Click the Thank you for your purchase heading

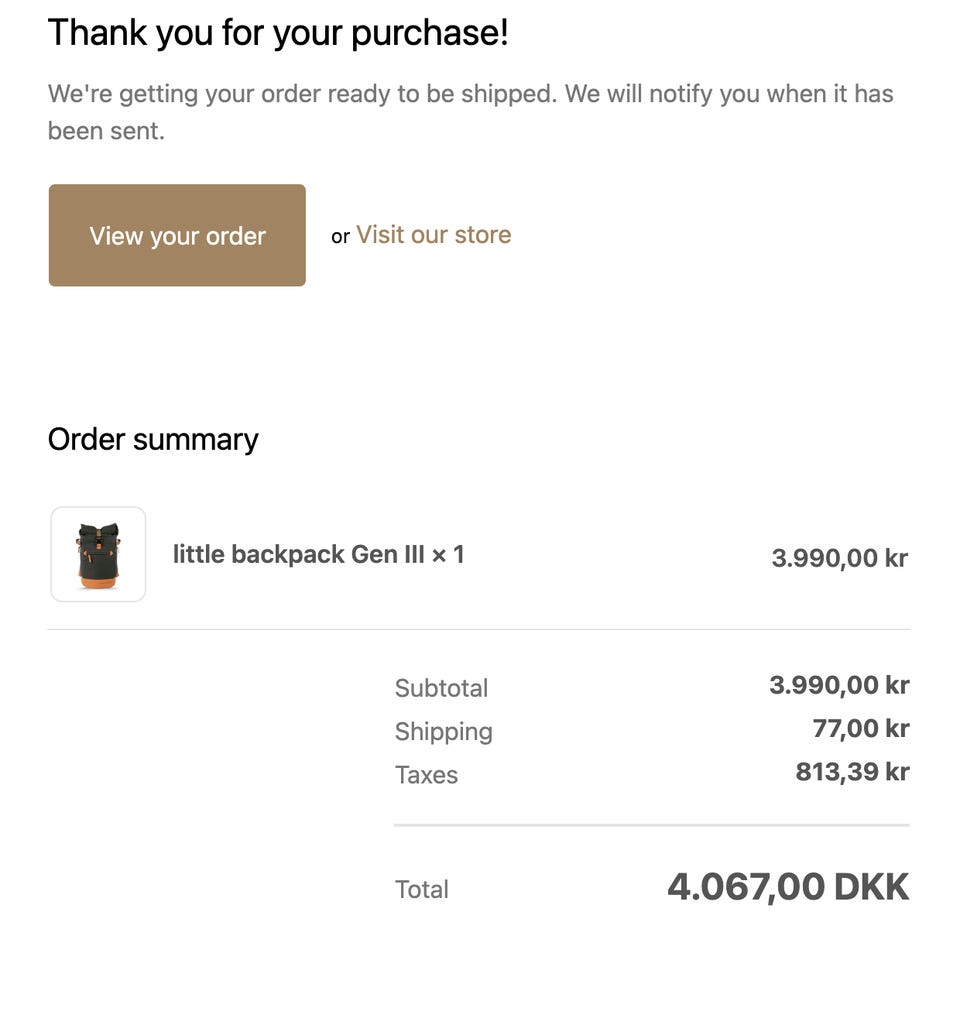(x=278, y=33)
